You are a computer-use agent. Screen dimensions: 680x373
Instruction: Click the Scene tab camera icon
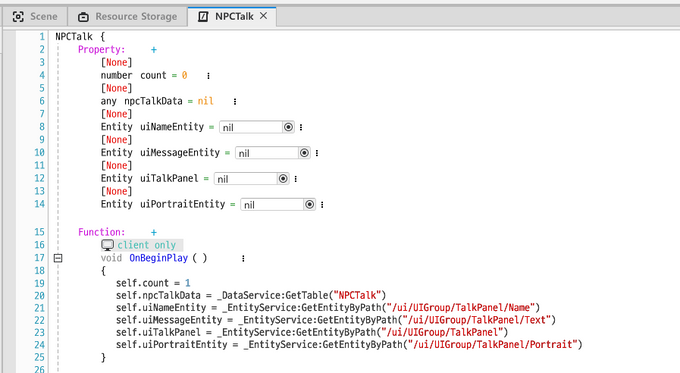(18, 16)
